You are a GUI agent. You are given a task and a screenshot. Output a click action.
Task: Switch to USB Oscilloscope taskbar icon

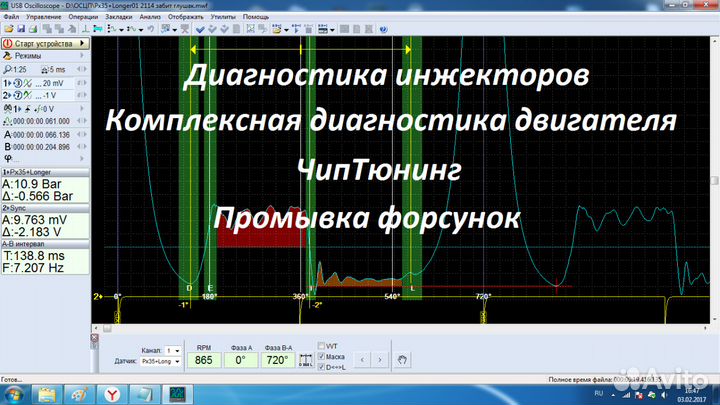click(x=177, y=395)
